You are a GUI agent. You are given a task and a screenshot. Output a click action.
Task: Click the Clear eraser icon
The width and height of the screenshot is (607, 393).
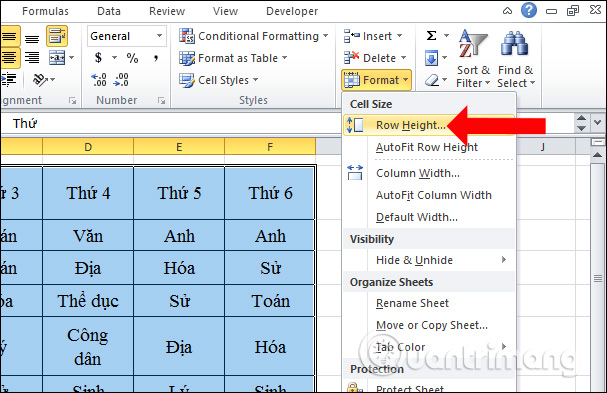431,80
